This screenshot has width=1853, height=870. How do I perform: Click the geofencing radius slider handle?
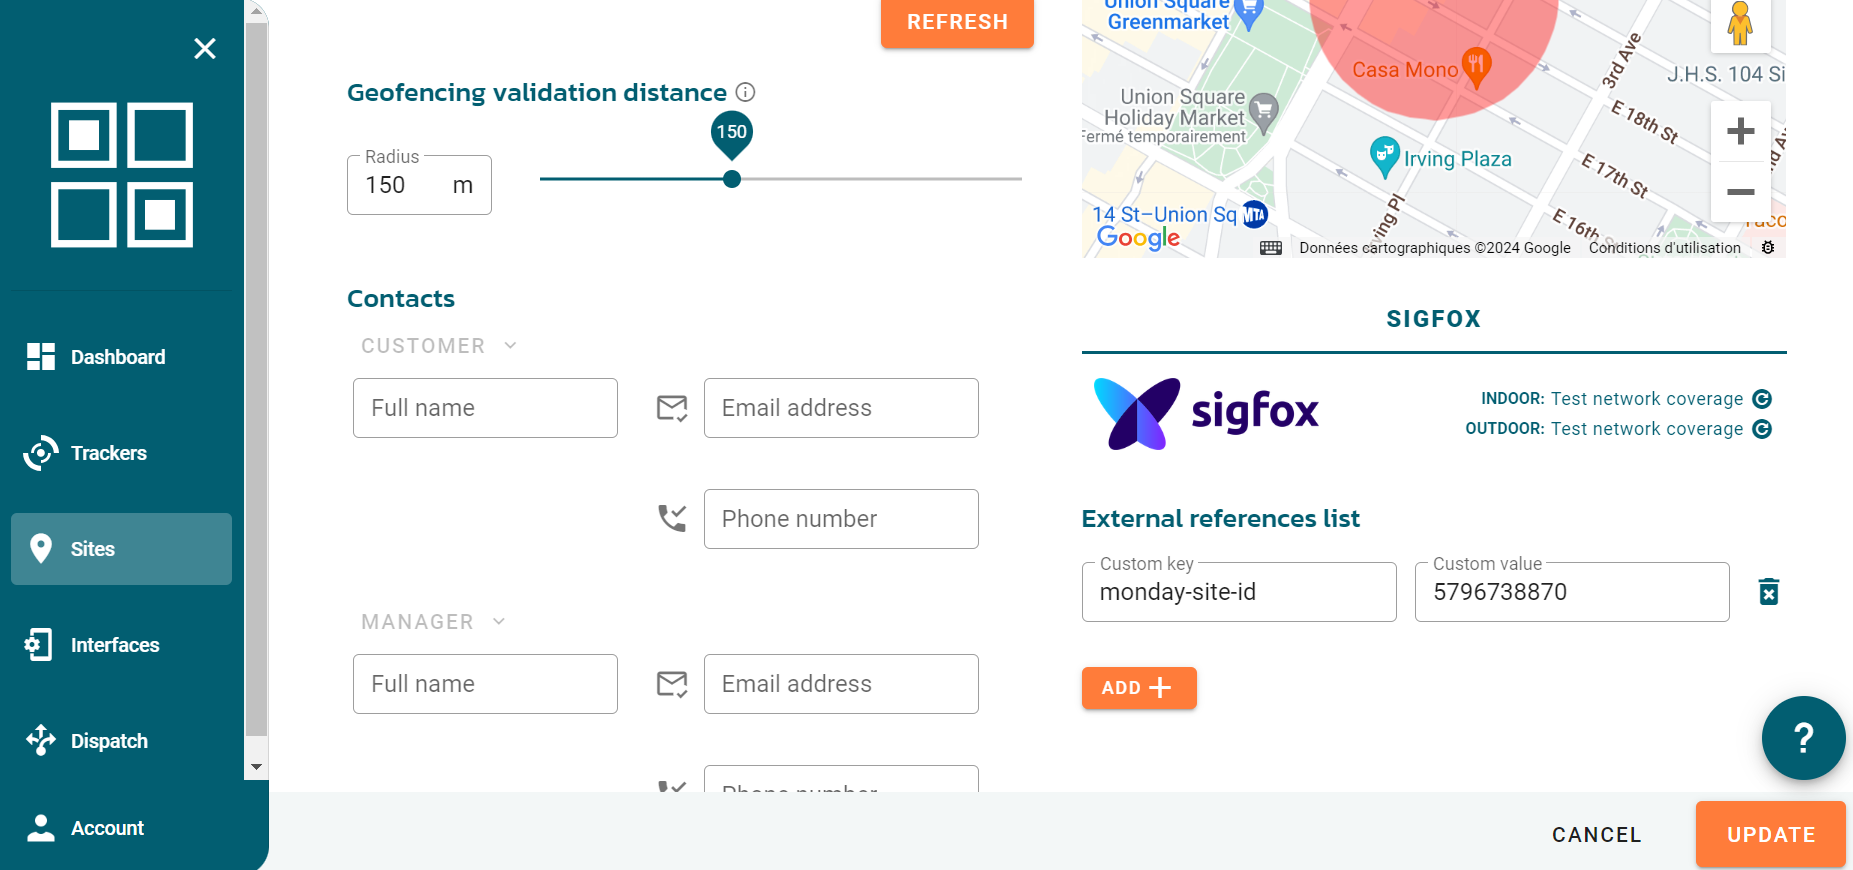(732, 179)
